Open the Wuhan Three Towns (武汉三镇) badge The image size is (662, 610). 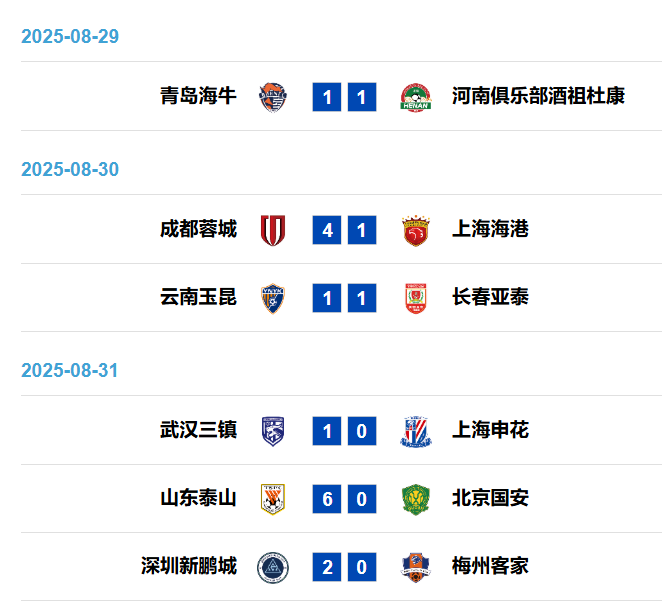(273, 431)
